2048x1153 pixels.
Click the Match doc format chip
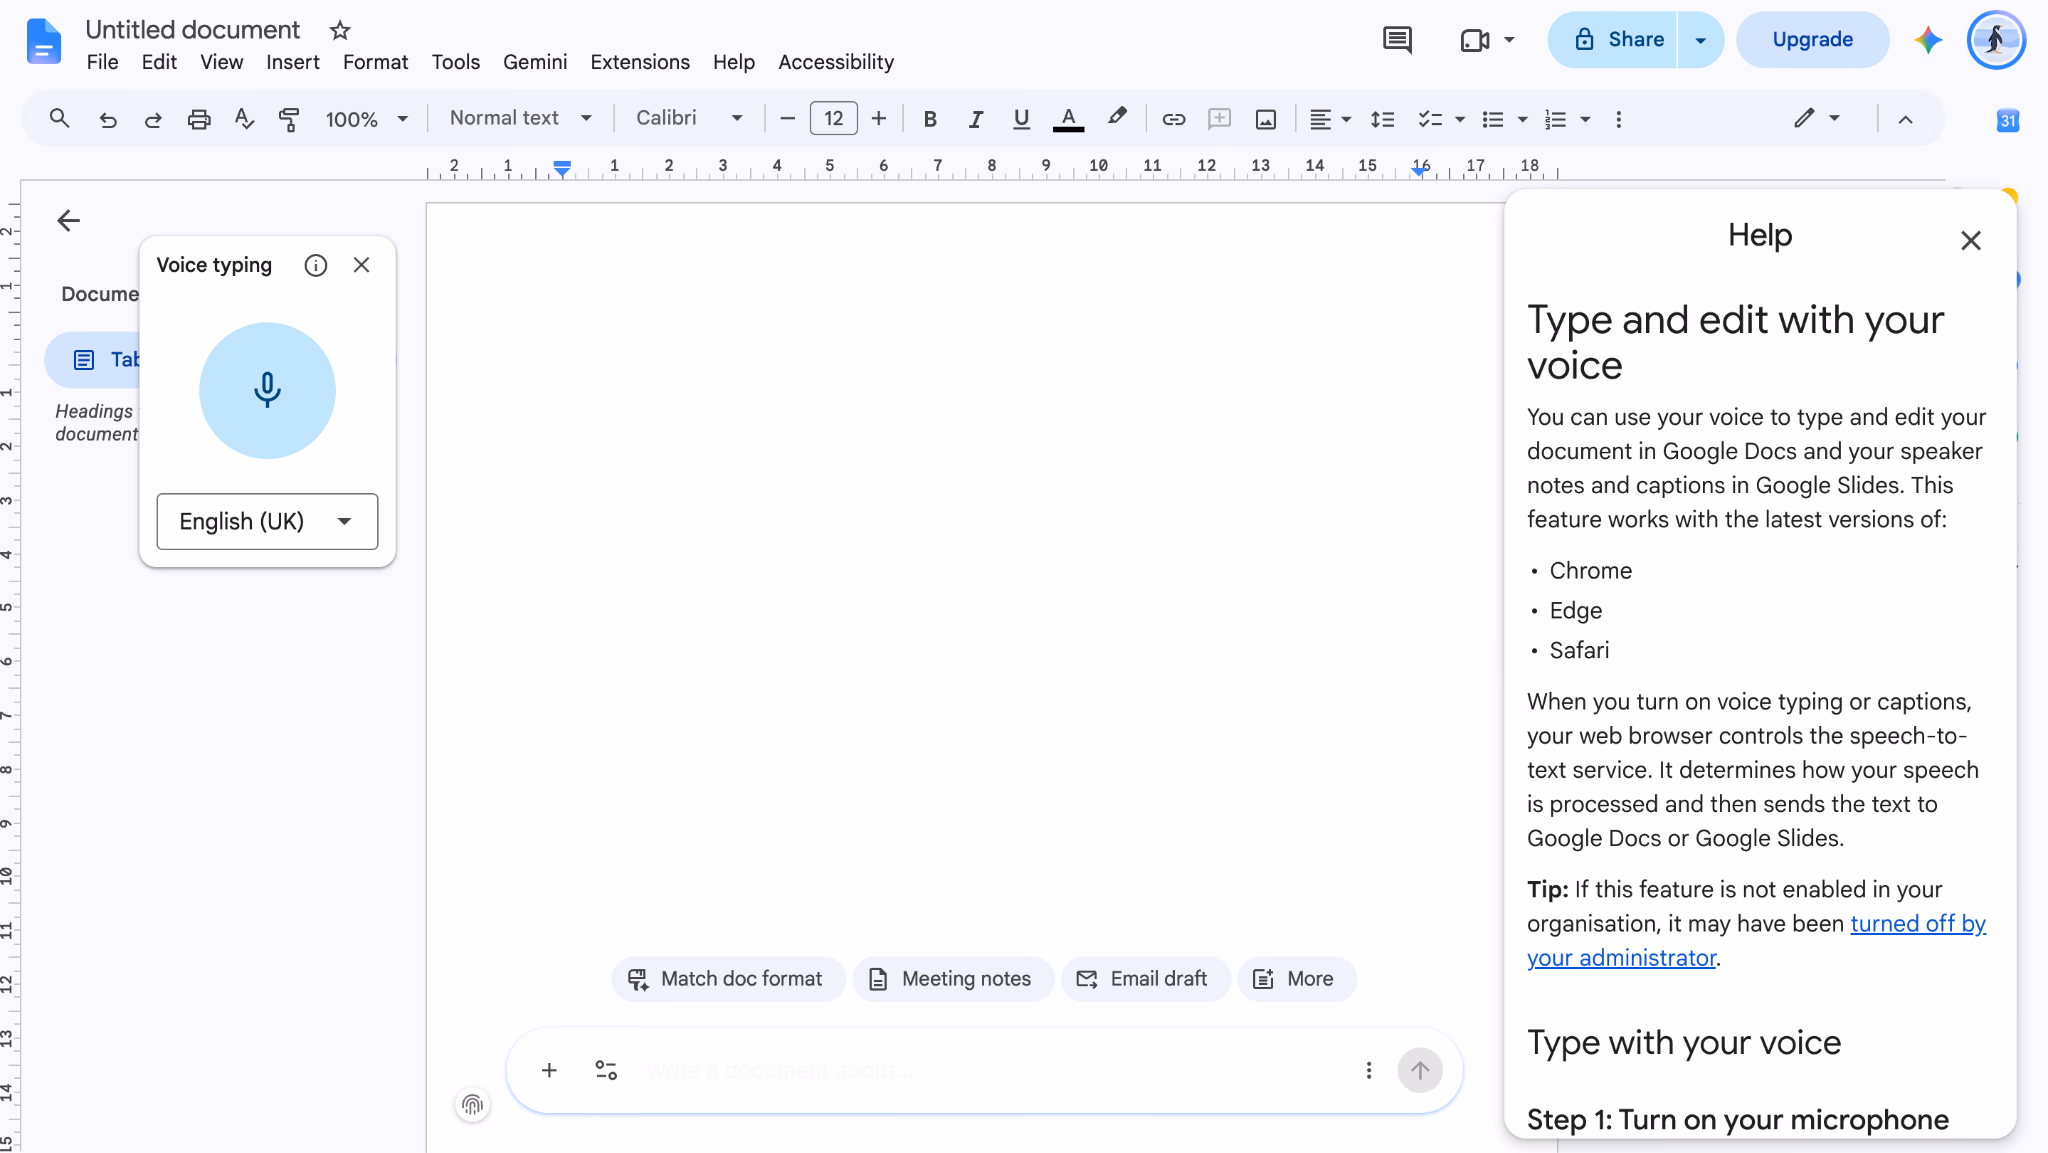(x=727, y=979)
